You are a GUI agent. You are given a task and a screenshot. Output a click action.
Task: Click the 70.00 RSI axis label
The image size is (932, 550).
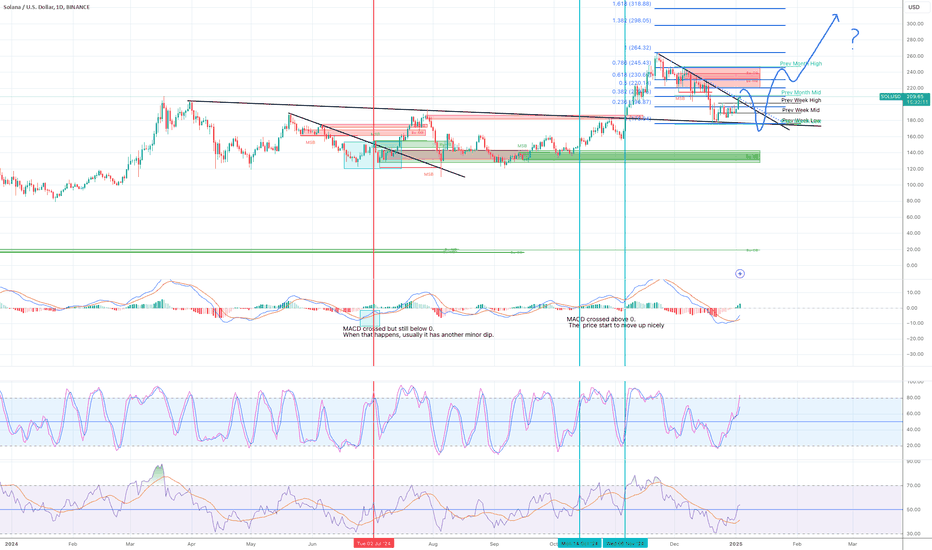(x=914, y=486)
